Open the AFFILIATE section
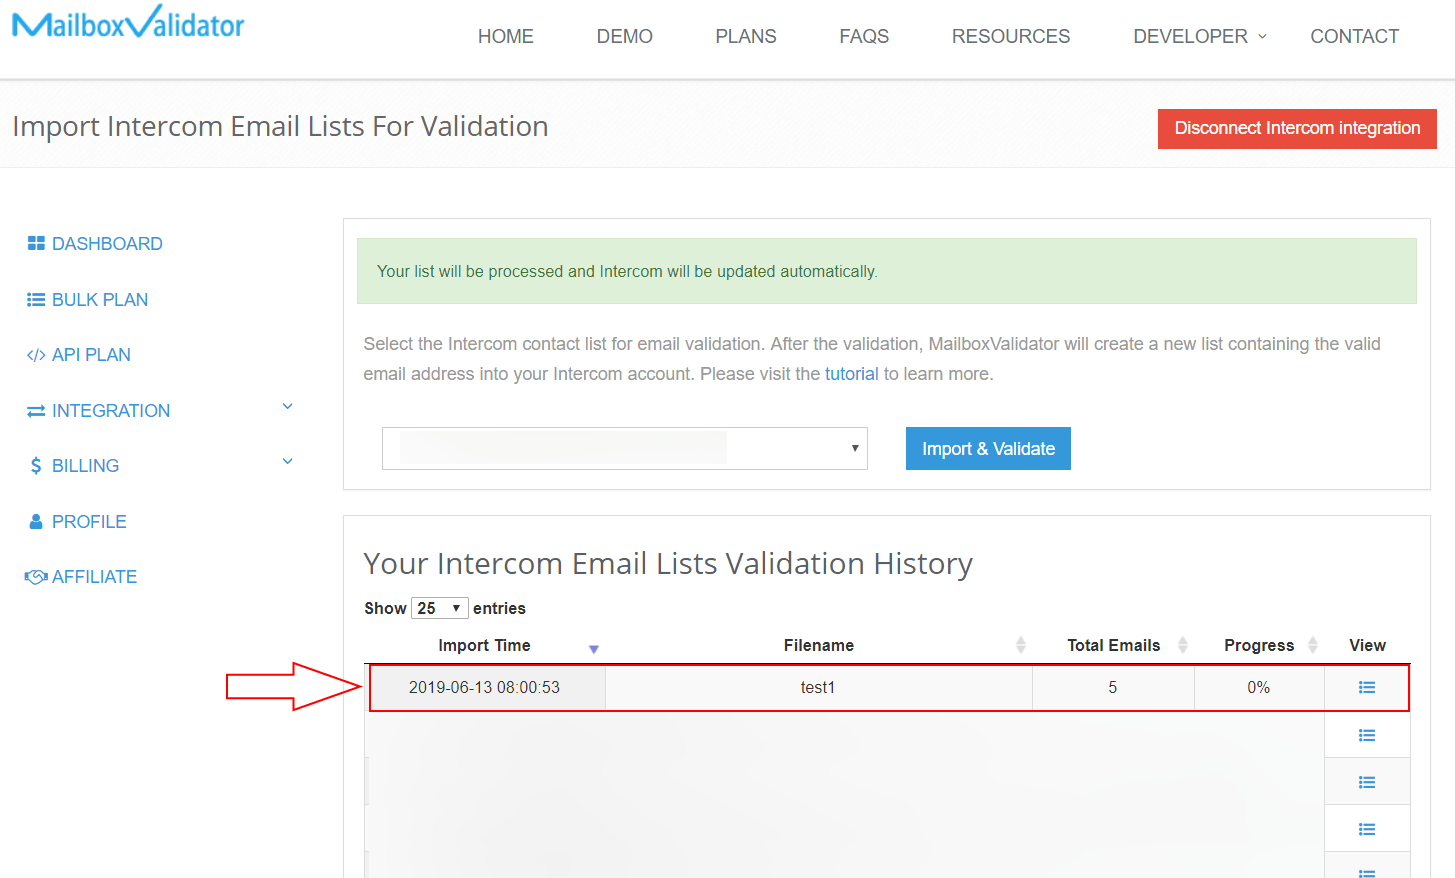This screenshot has width=1455, height=878. coord(80,576)
